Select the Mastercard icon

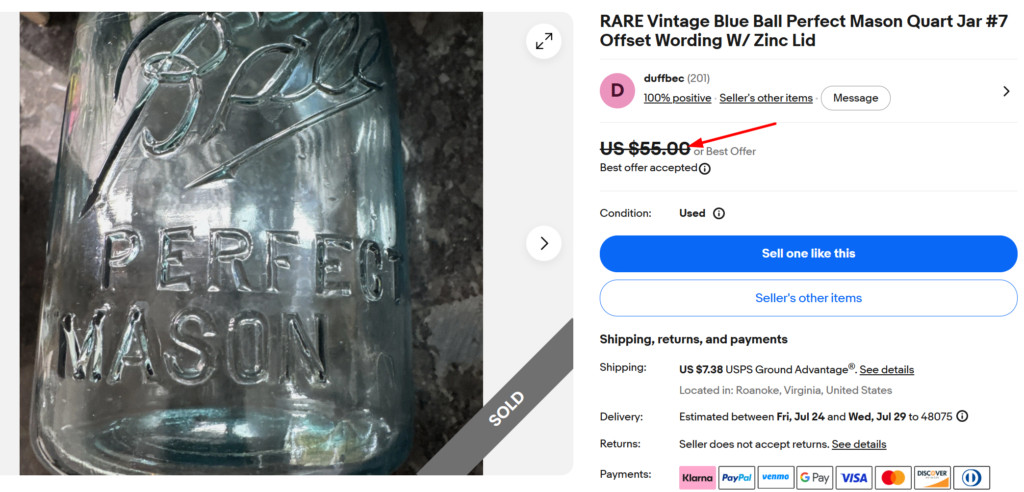click(893, 478)
